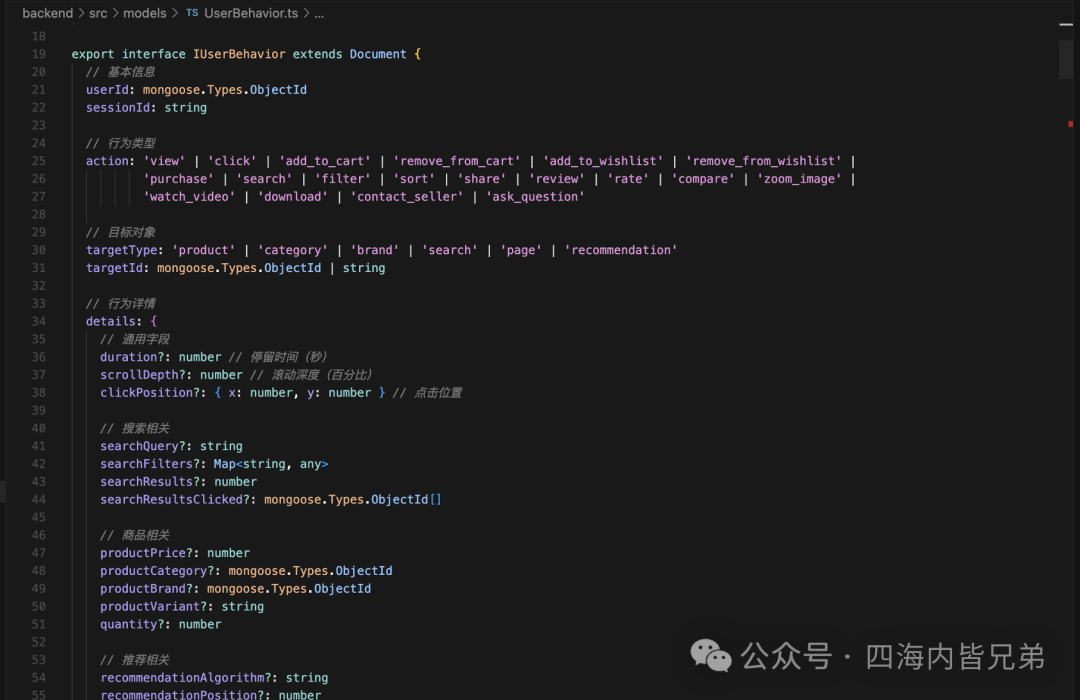The image size is (1080, 700).
Task: Click the 'recommendation' string on line 30
Action: (621, 250)
